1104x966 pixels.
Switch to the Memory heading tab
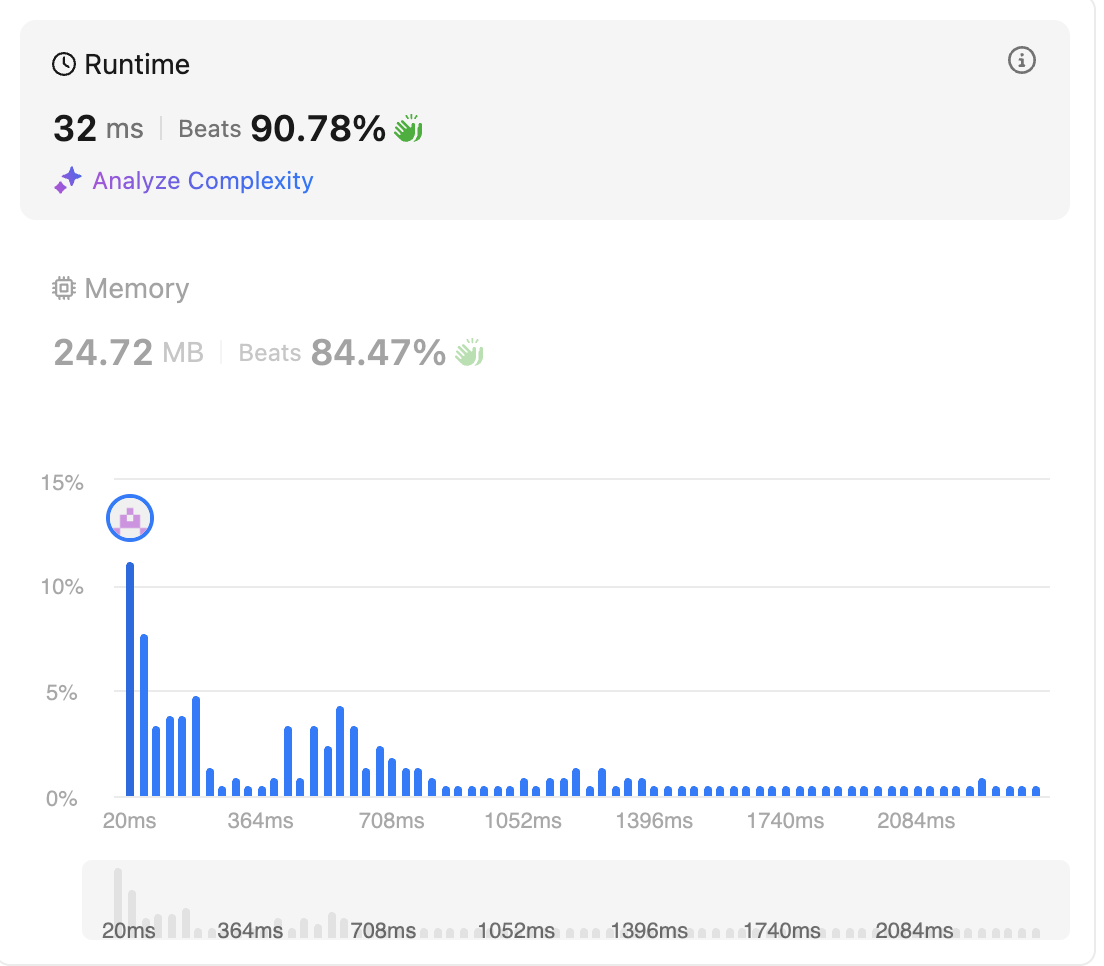pos(136,289)
